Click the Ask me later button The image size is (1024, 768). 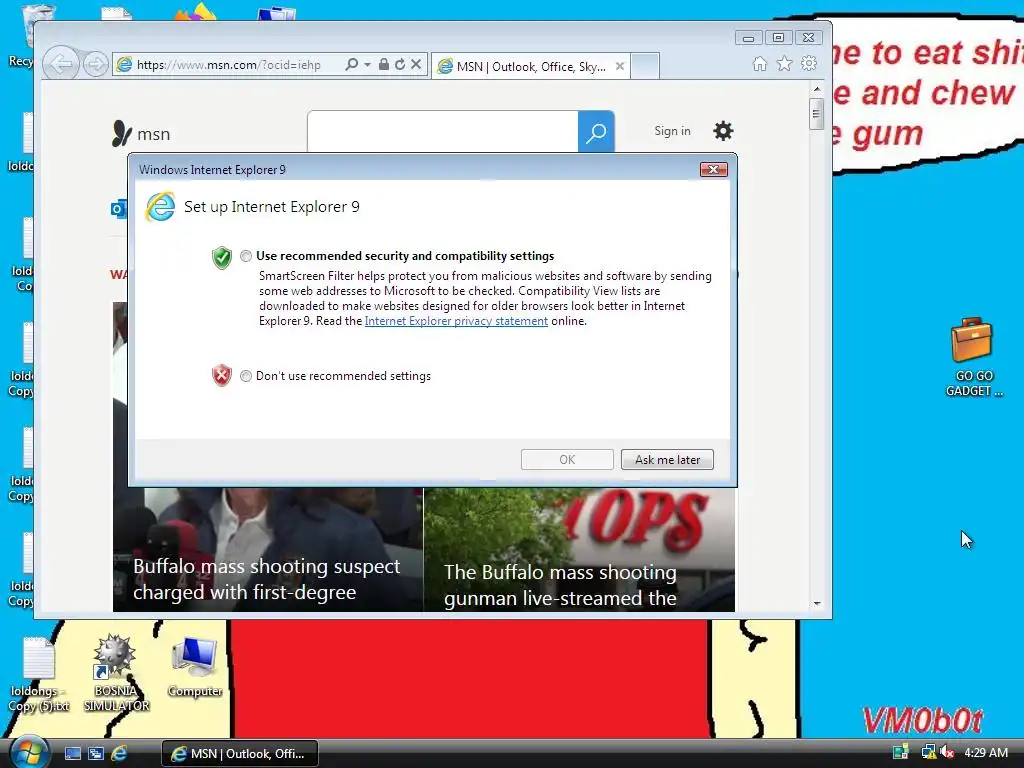(x=667, y=460)
